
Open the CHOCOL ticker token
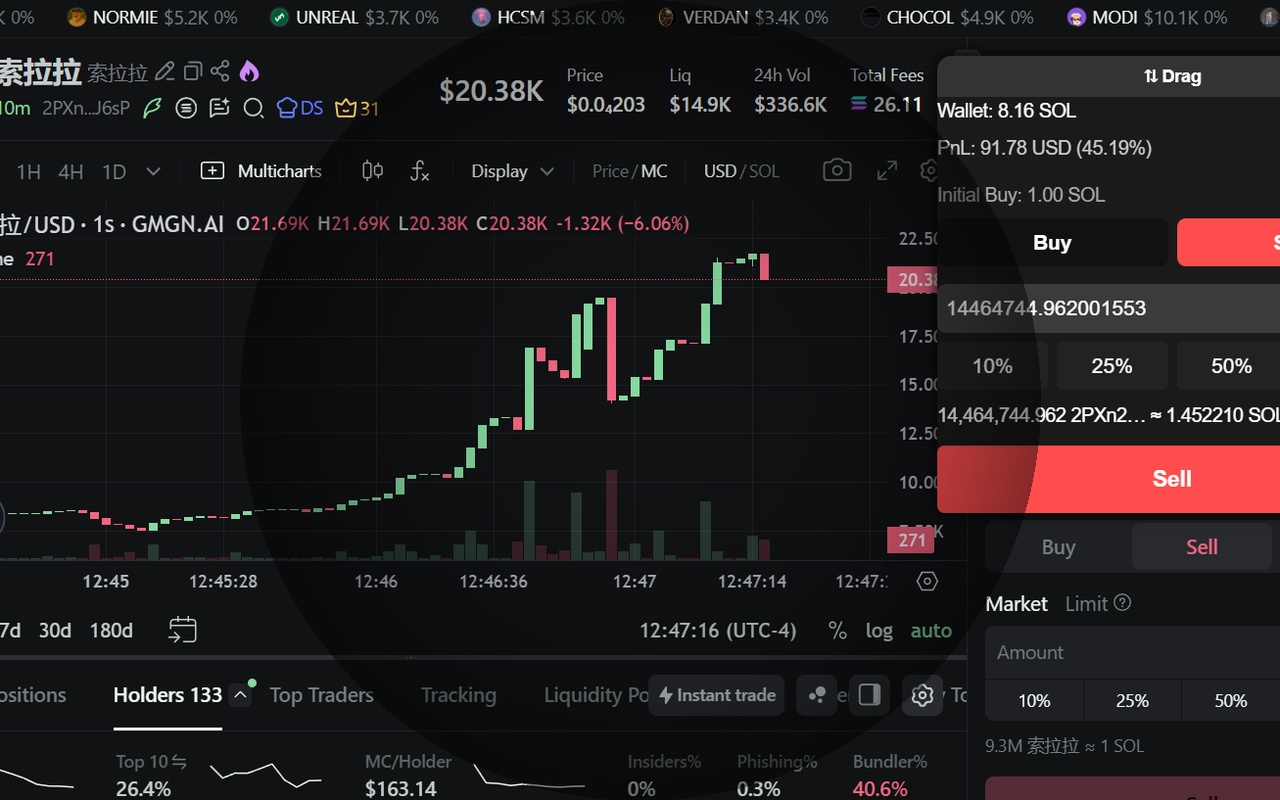(x=947, y=17)
